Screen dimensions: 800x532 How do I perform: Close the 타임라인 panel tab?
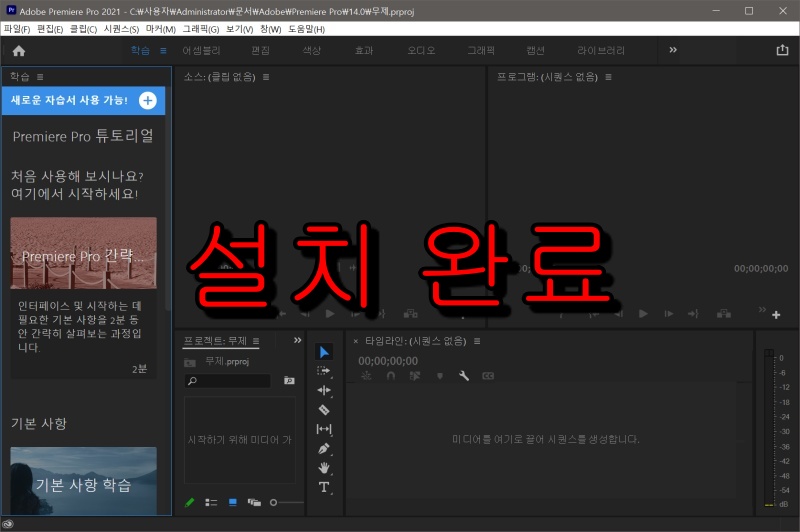click(356, 341)
